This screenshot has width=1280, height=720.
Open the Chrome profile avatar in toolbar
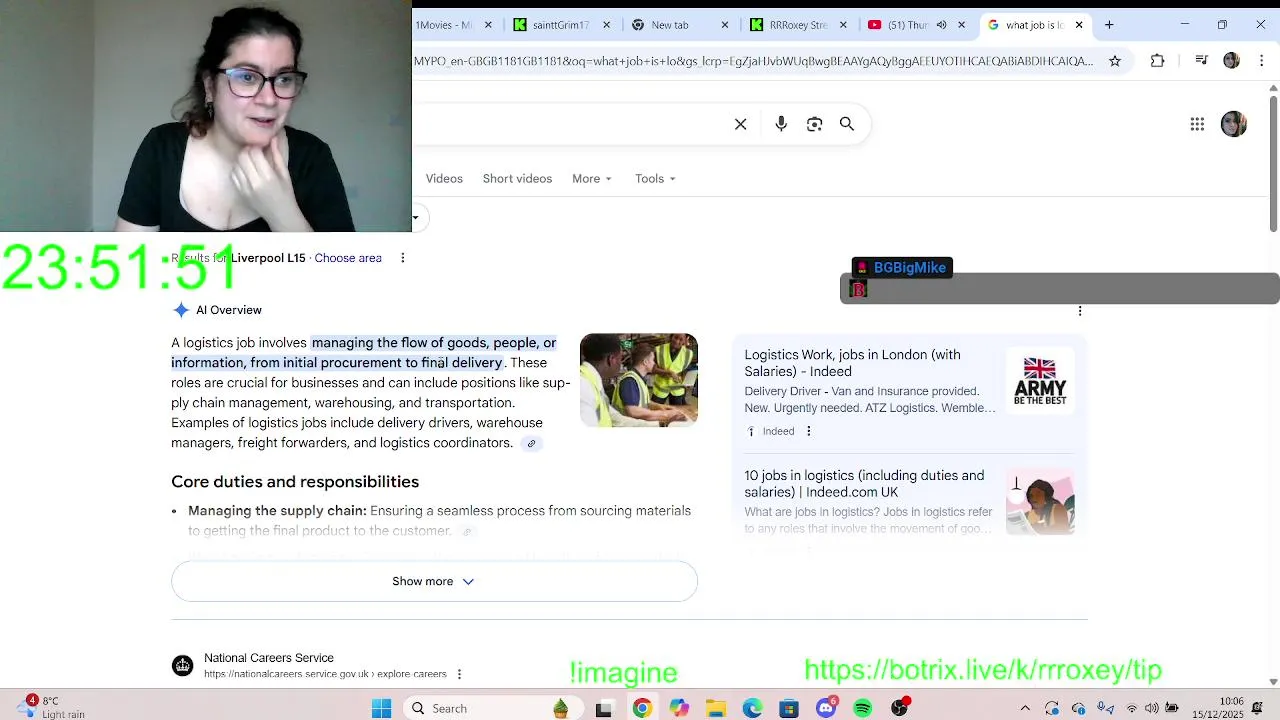[x=1232, y=61]
